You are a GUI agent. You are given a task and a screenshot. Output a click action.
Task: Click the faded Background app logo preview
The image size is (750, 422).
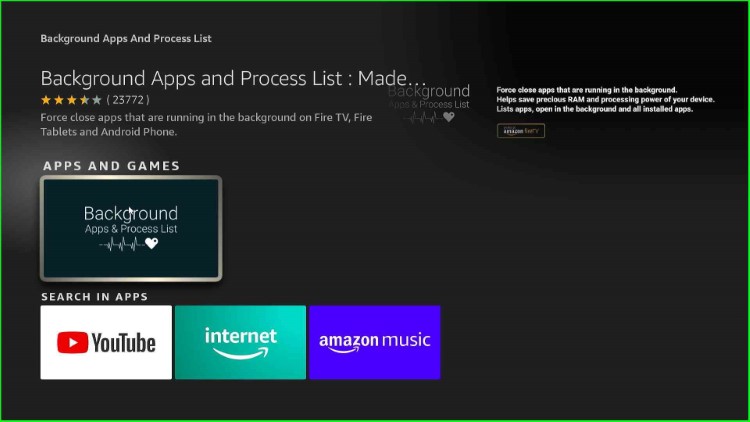pos(429,104)
